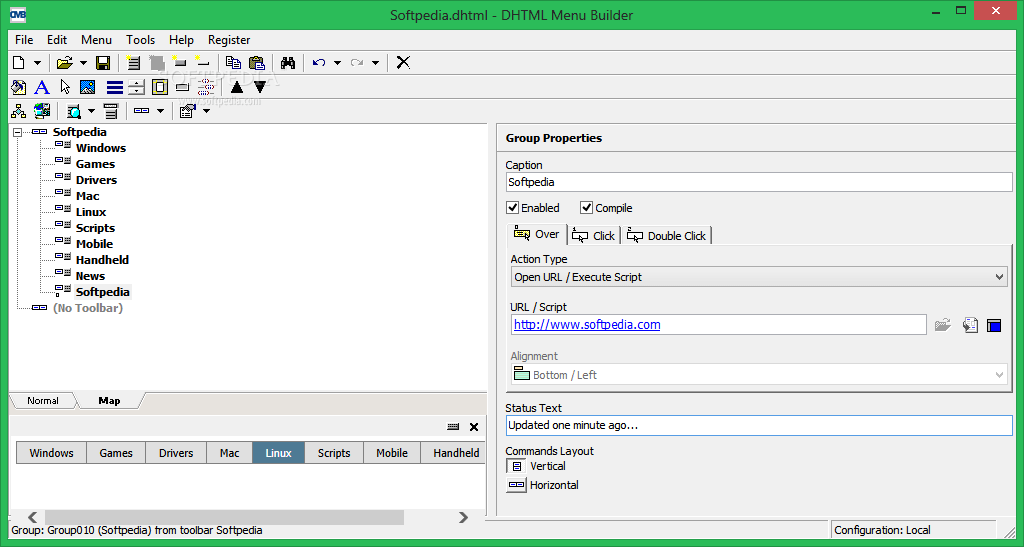Select the Over event tab
The image size is (1024, 547).
(537, 234)
